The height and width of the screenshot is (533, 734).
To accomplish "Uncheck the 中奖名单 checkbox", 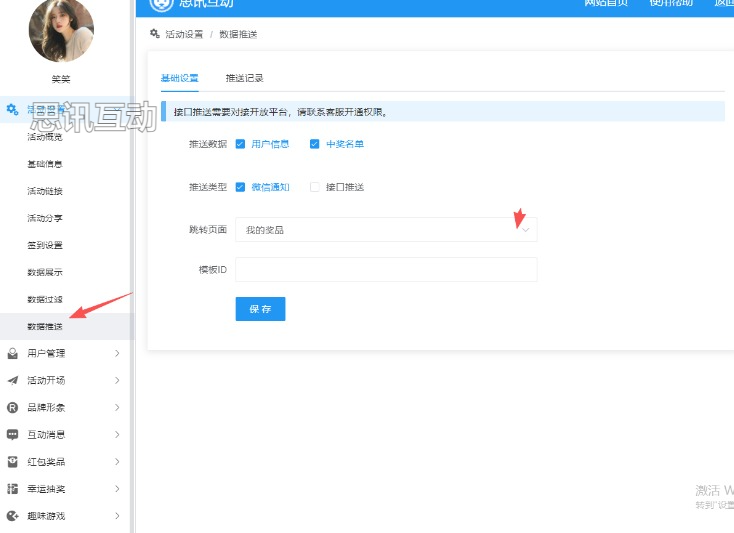I will click(x=315, y=144).
